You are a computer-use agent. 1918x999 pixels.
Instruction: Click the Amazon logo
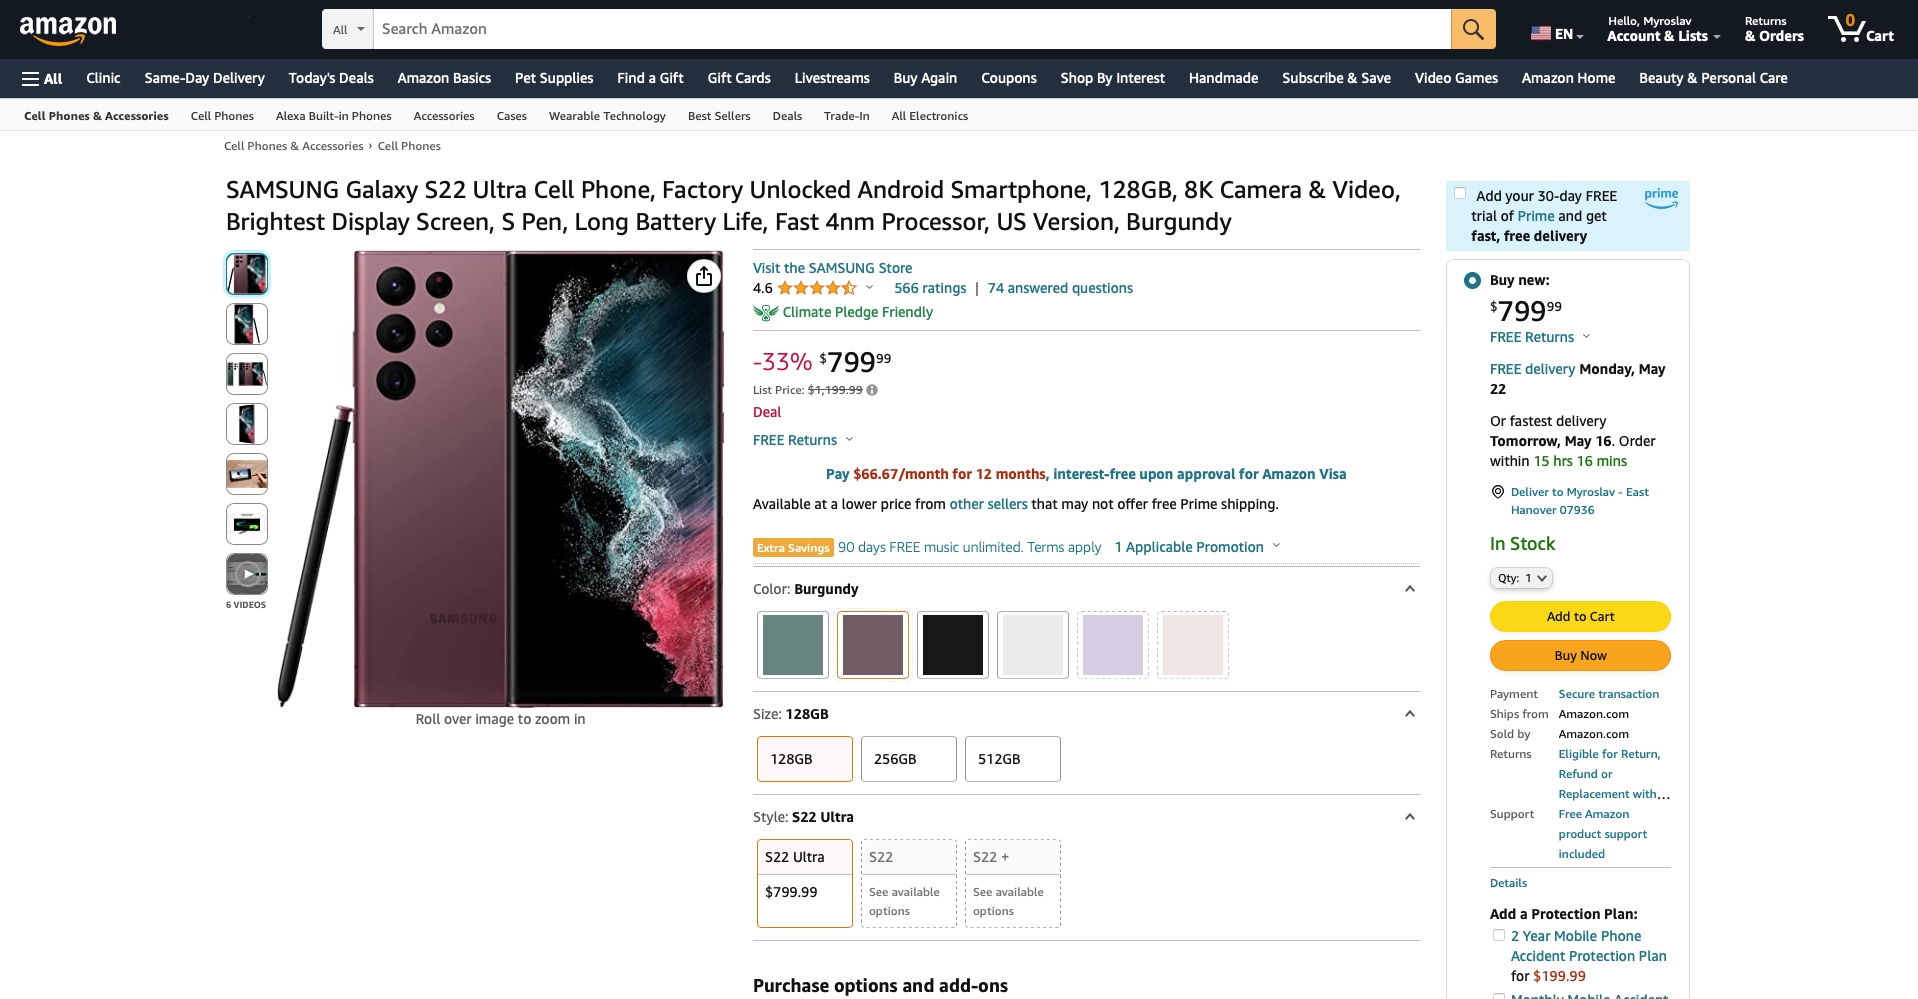tap(68, 29)
